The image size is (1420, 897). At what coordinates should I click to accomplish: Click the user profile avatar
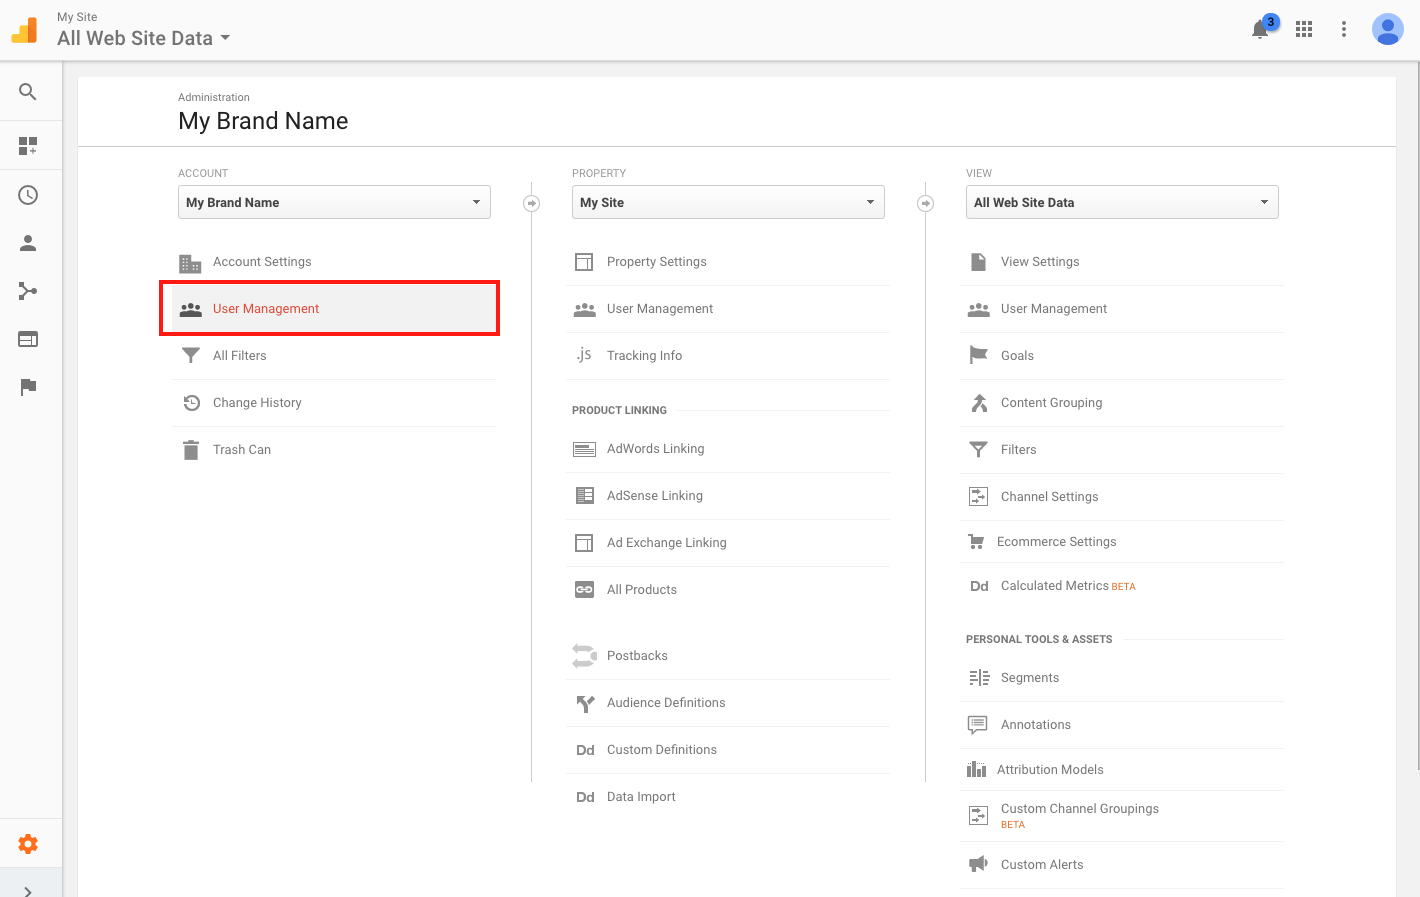tap(1387, 29)
